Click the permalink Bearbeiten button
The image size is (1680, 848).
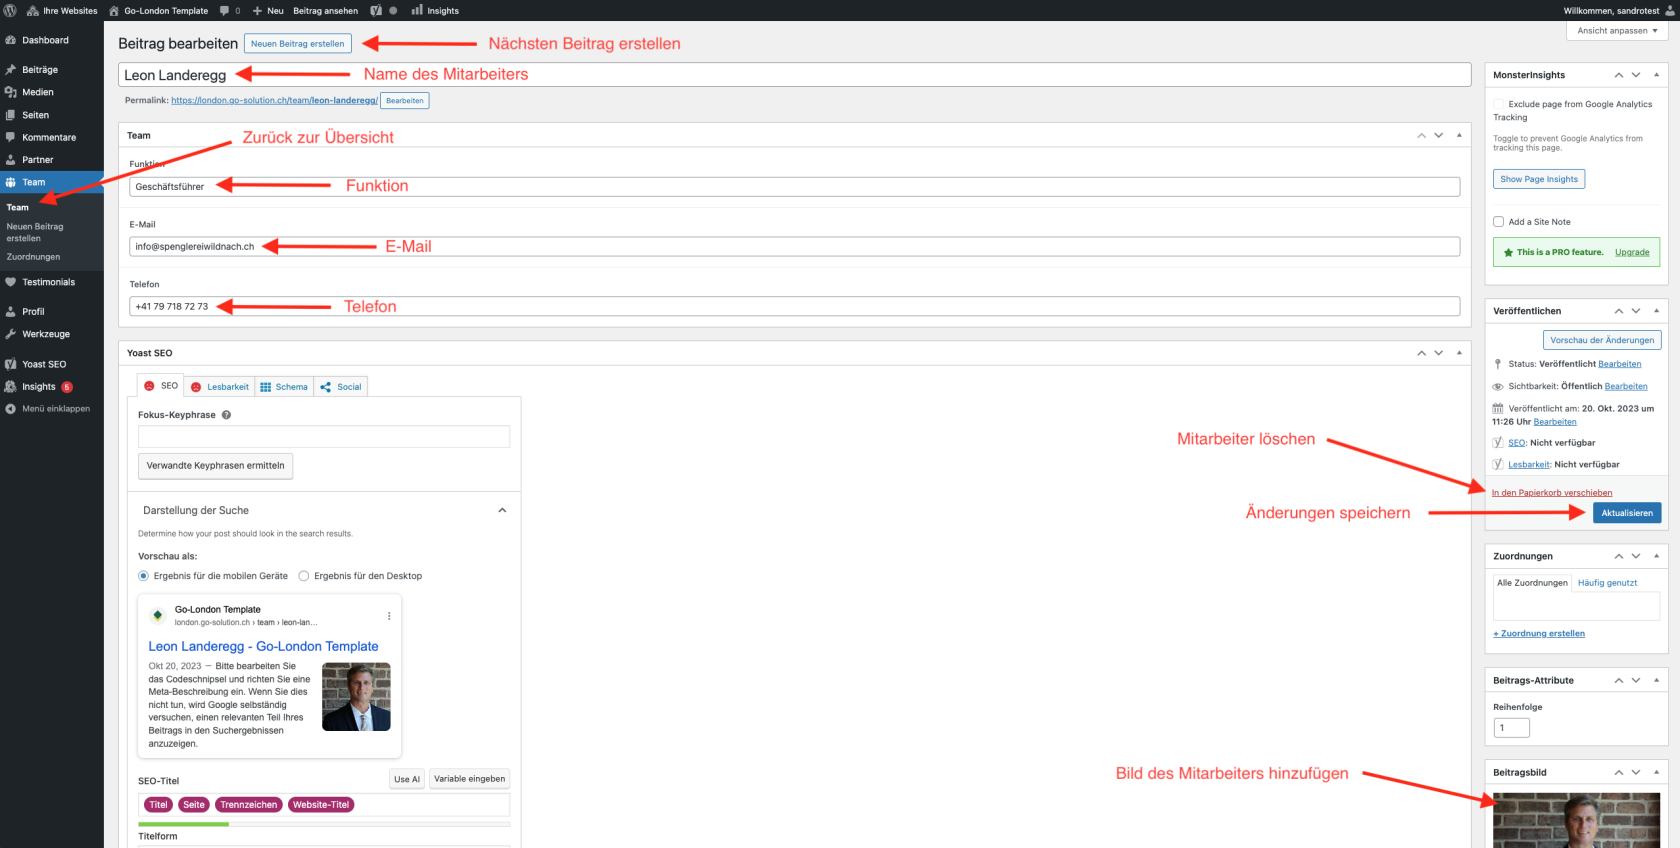(x=405, y=100)
